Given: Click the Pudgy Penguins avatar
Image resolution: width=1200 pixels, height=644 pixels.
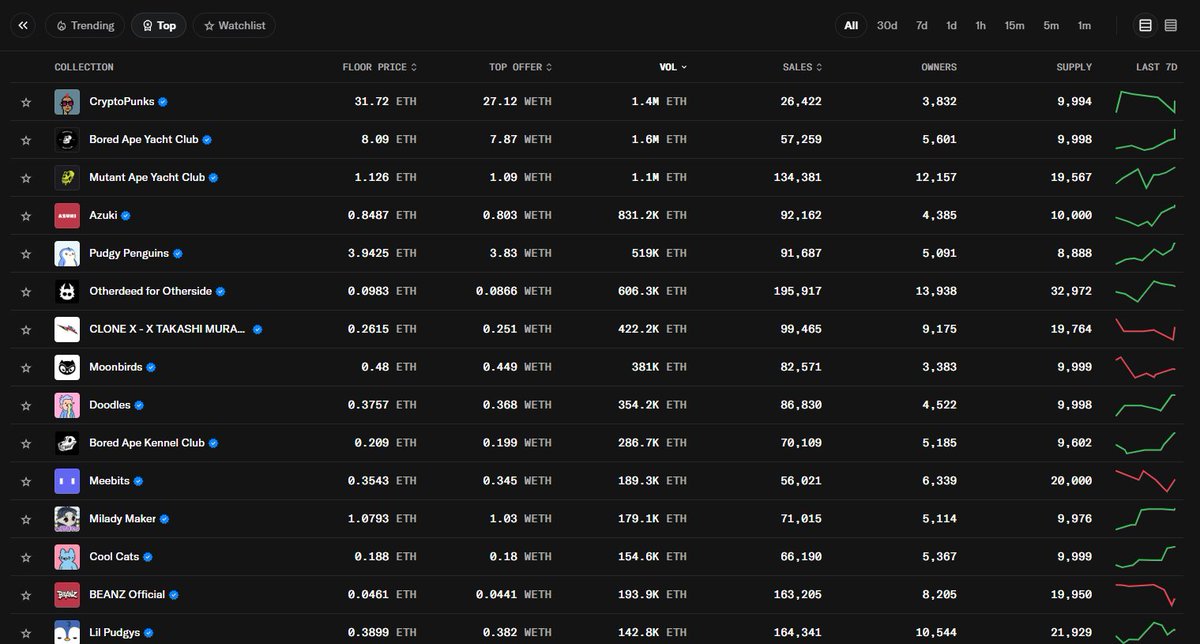Looking at the screenshot, I should pyautogui.click(x=67, y=254).
